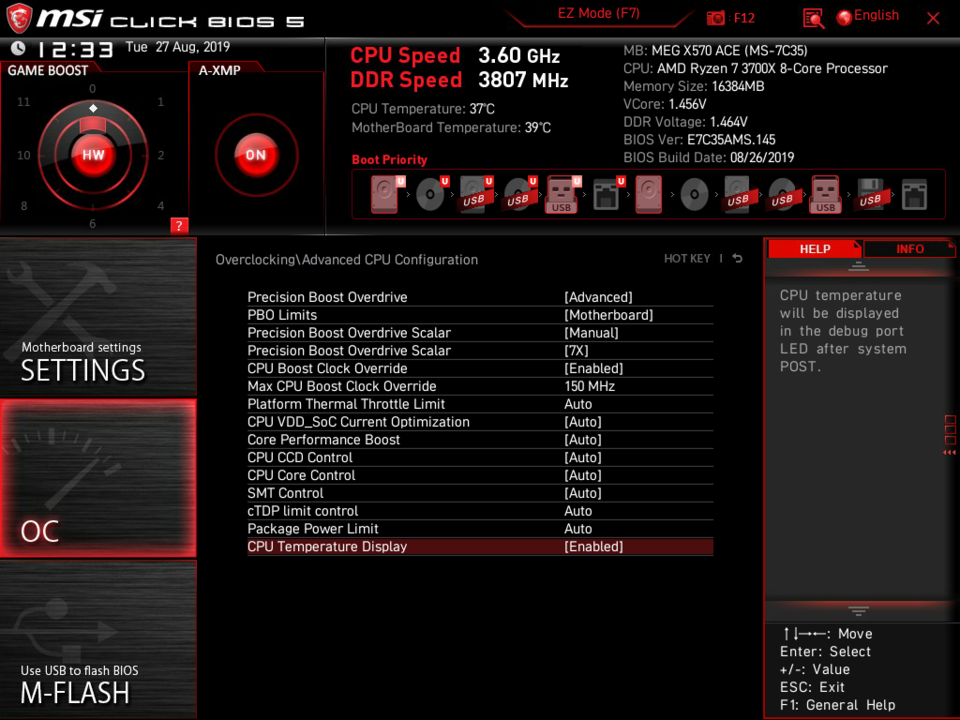The height and width of the screenshot is (720, 960).
Task: Switch to the INFO tab
Action: (x=909, y=249)
